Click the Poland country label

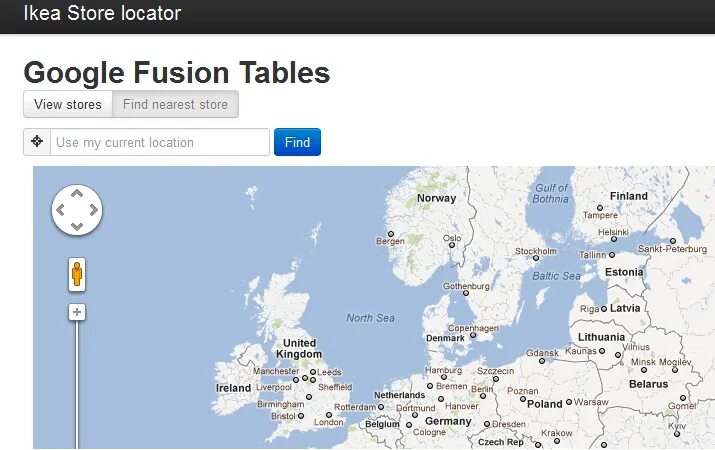pyautogui.click(x=544, y=404)
